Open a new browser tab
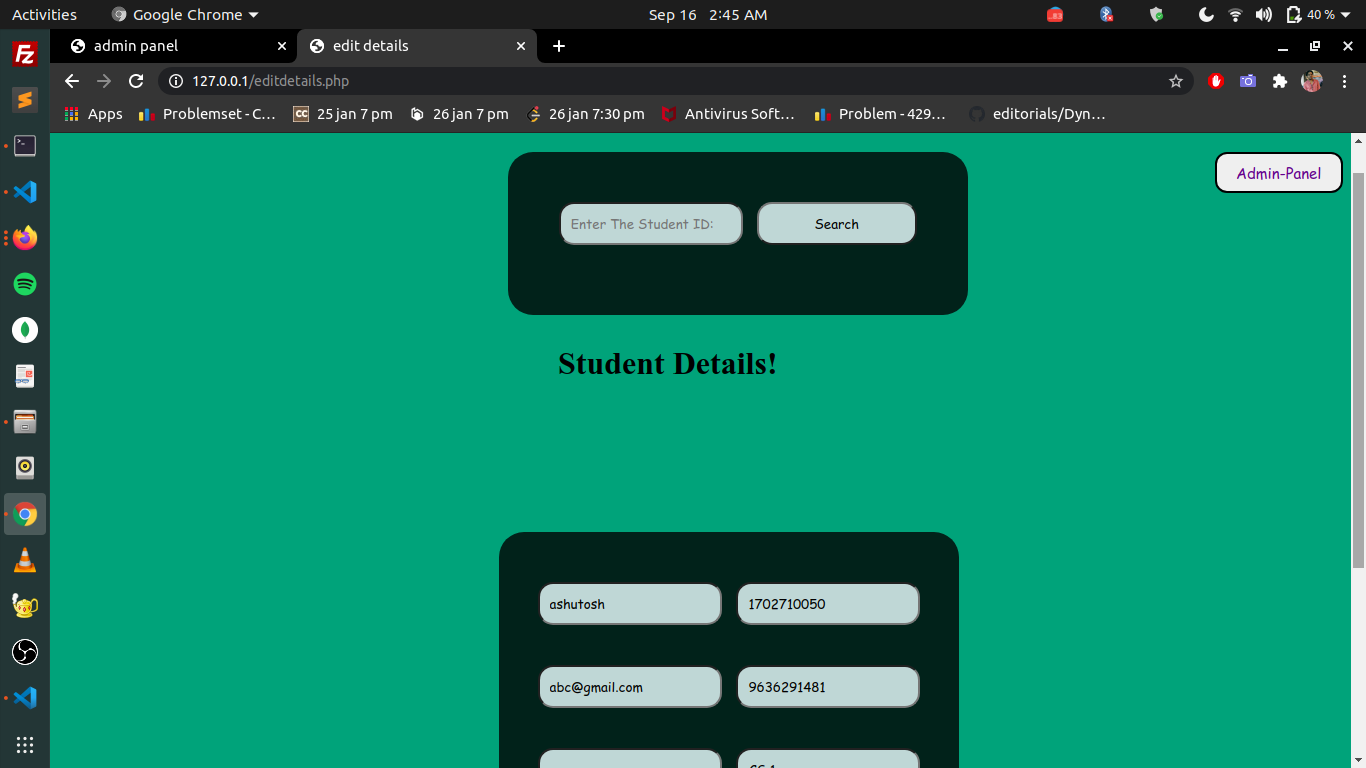The image size is (1366, 768). [x=559, y=46]
